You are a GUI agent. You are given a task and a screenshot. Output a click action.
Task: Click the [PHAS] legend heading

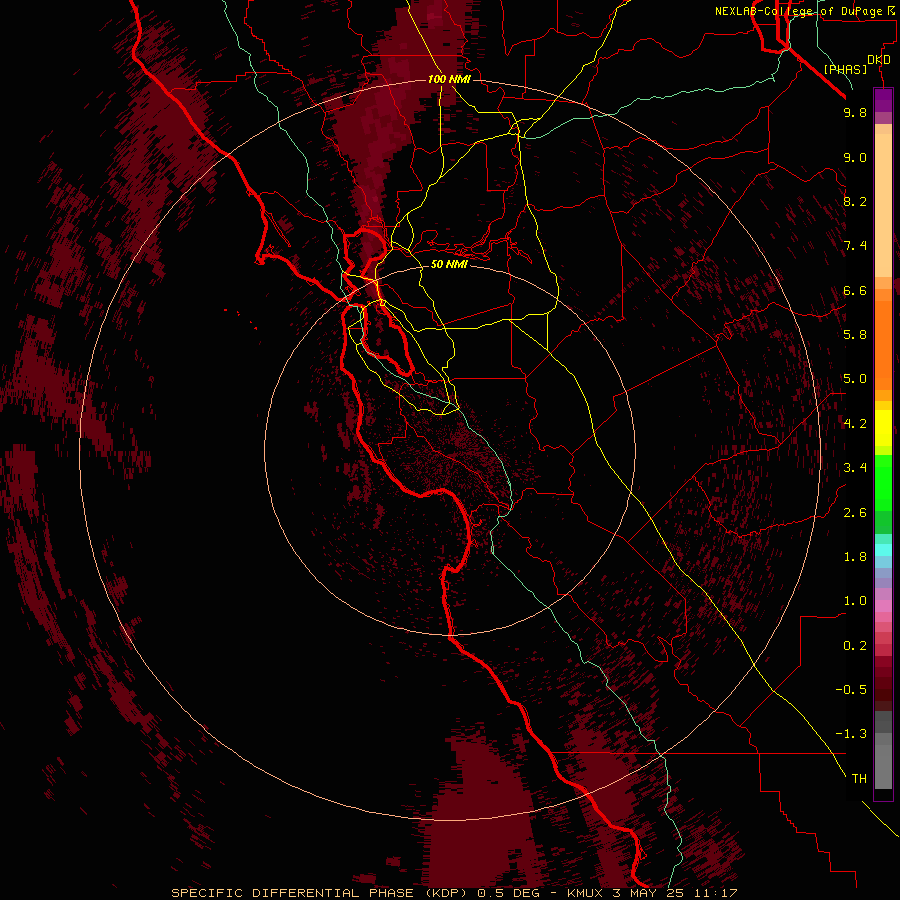tap(845, 69)
